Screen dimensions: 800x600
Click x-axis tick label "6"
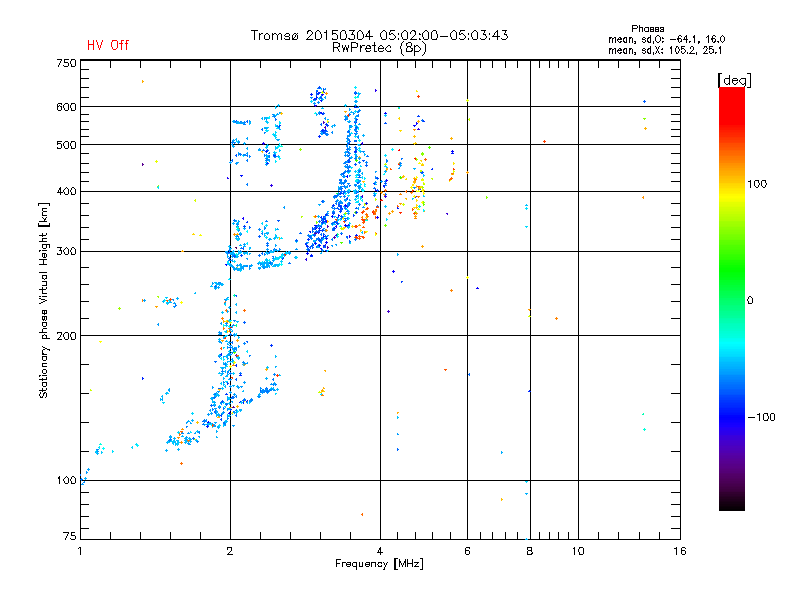[x=467, y=551]
